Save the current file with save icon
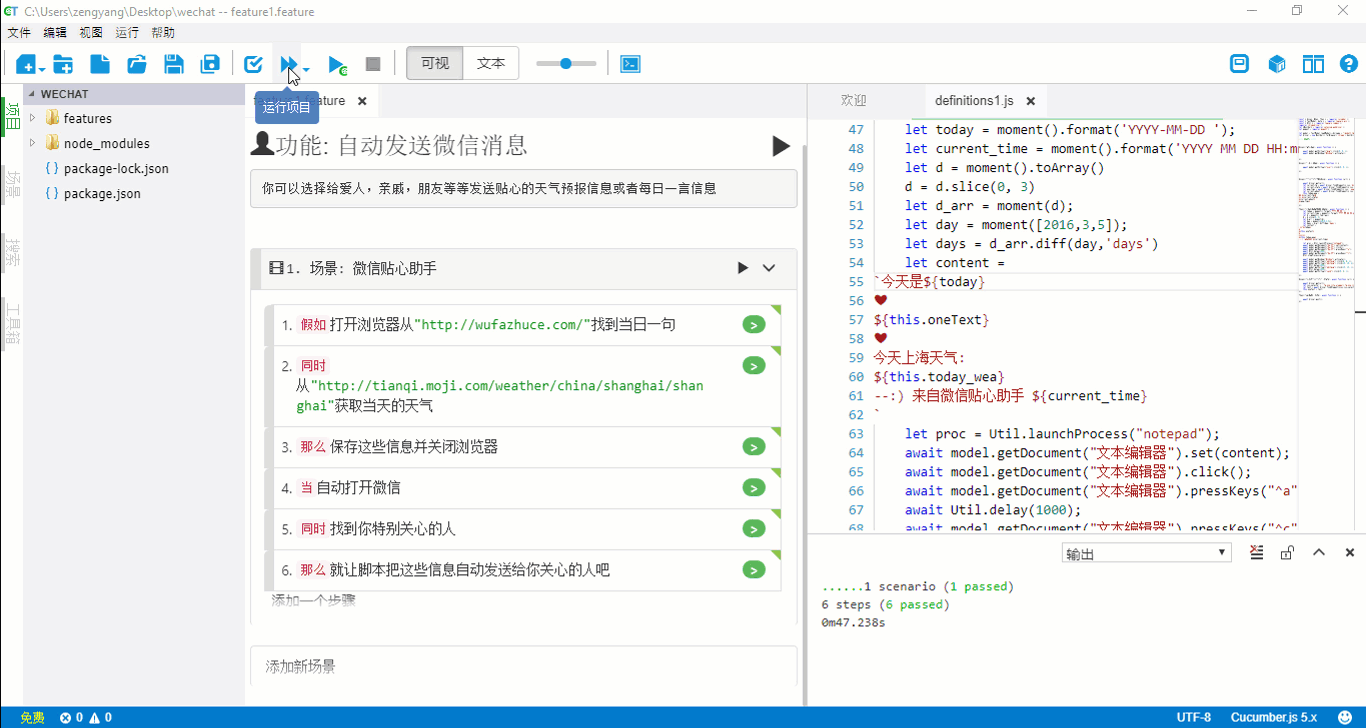Viewport: 1366px width, 728px height. [x=173, y=64]
